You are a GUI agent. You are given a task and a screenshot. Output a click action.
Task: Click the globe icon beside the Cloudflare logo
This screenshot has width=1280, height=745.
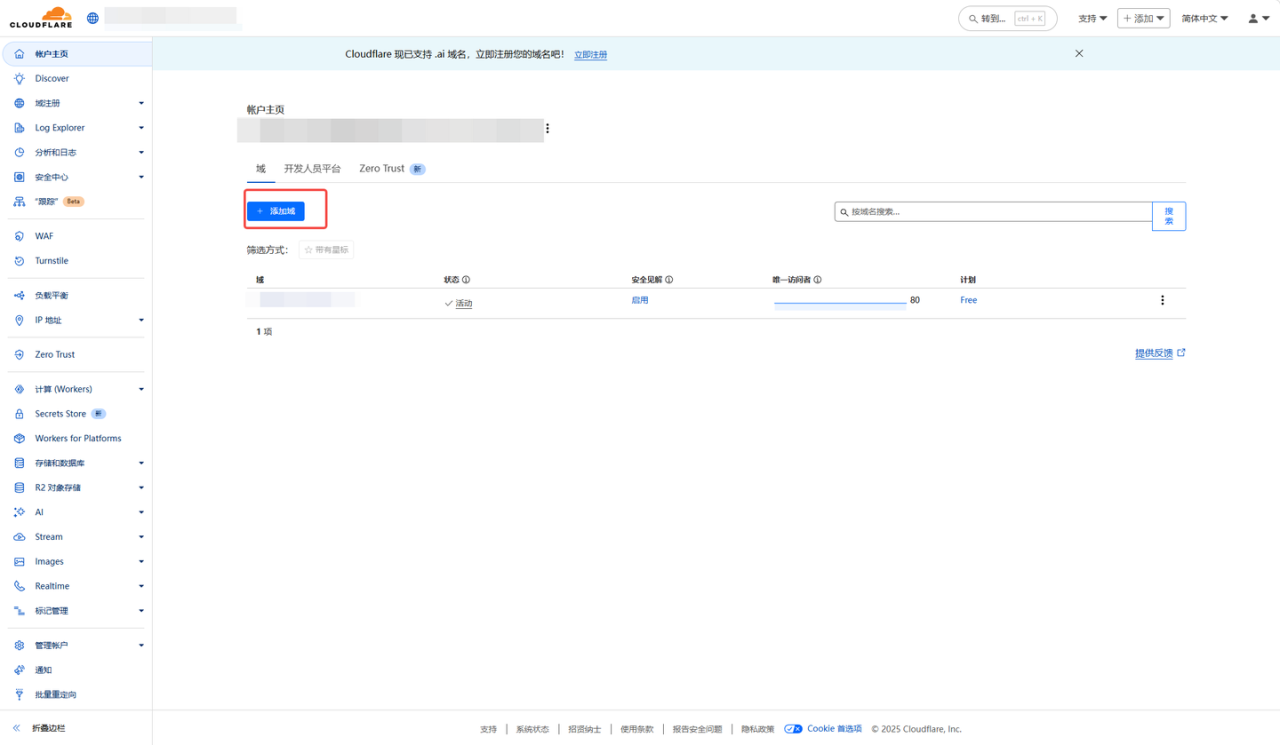point(93,18)
